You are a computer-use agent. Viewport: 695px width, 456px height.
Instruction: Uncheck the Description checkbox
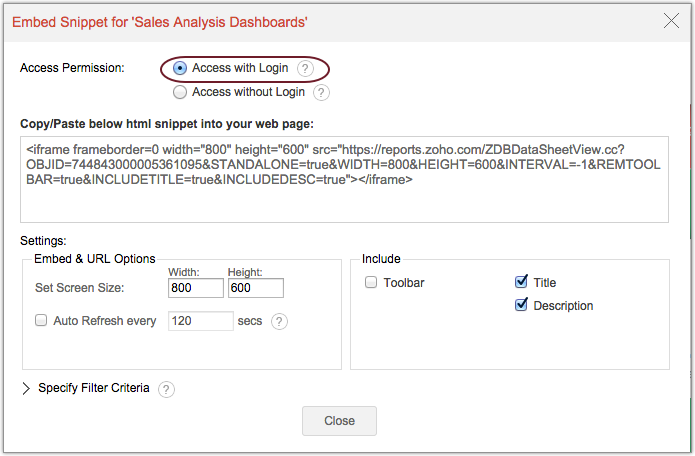click(x=521, y=305)
